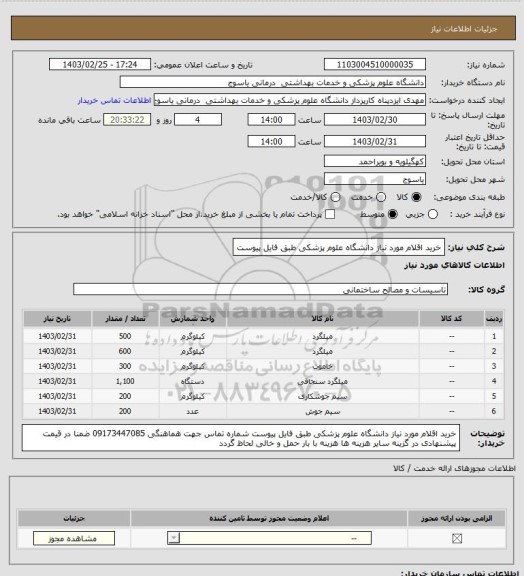The width and height of the screenshot is (524, 576).
Task: Click the delivery province field کهگیلویه و بویراحمد
Action: (375, 161)
